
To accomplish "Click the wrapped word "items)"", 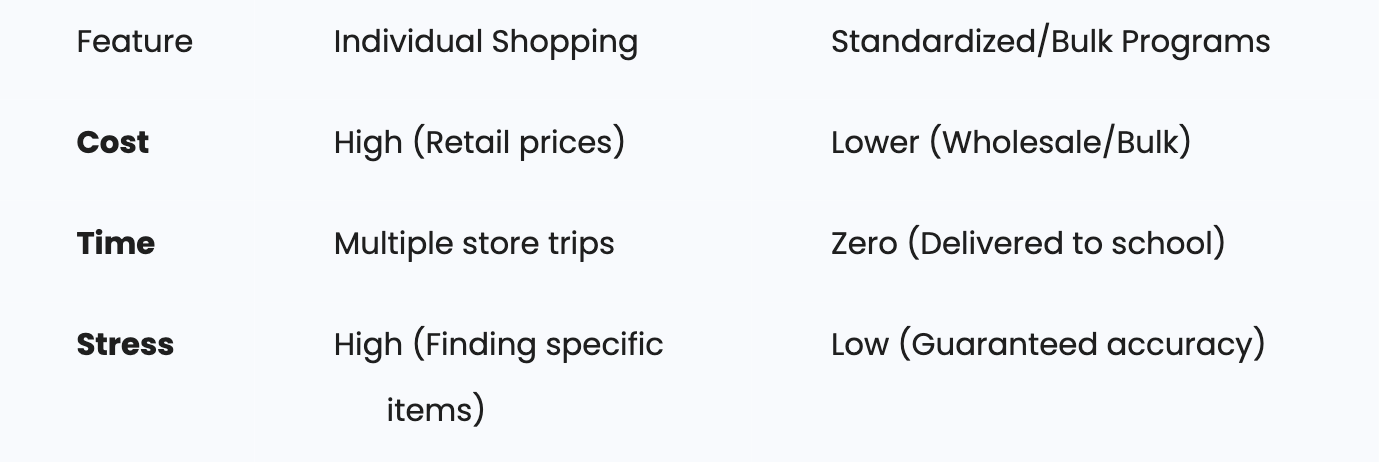I will tap(435, 410).
